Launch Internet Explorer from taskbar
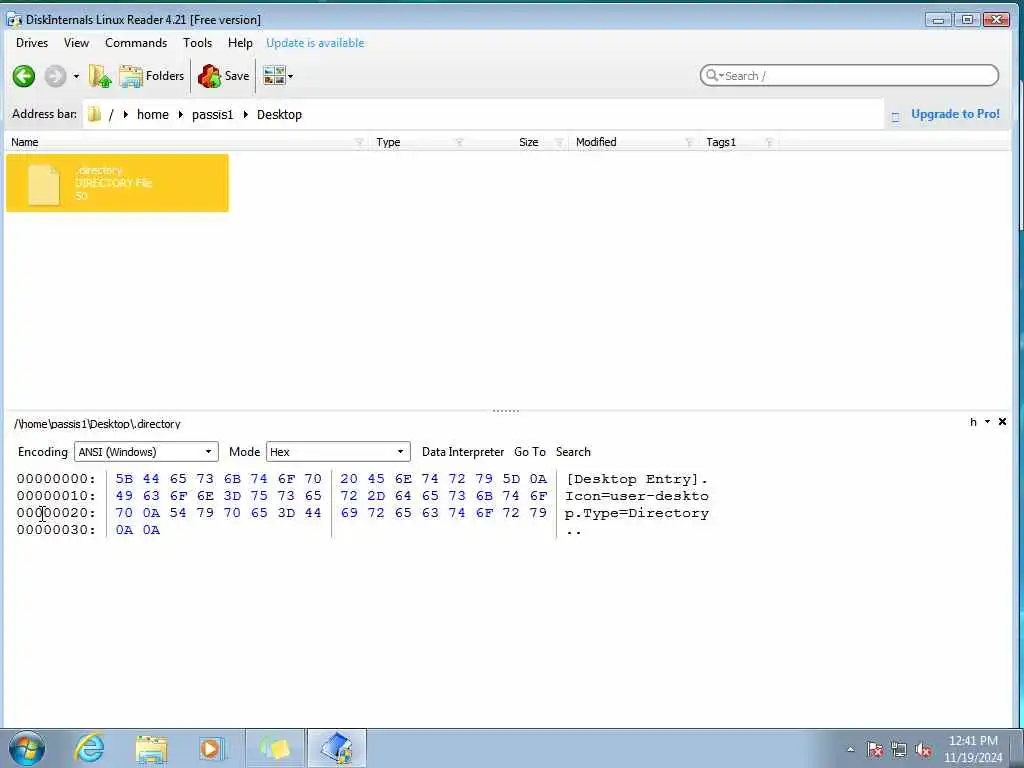 pos(89,748)
